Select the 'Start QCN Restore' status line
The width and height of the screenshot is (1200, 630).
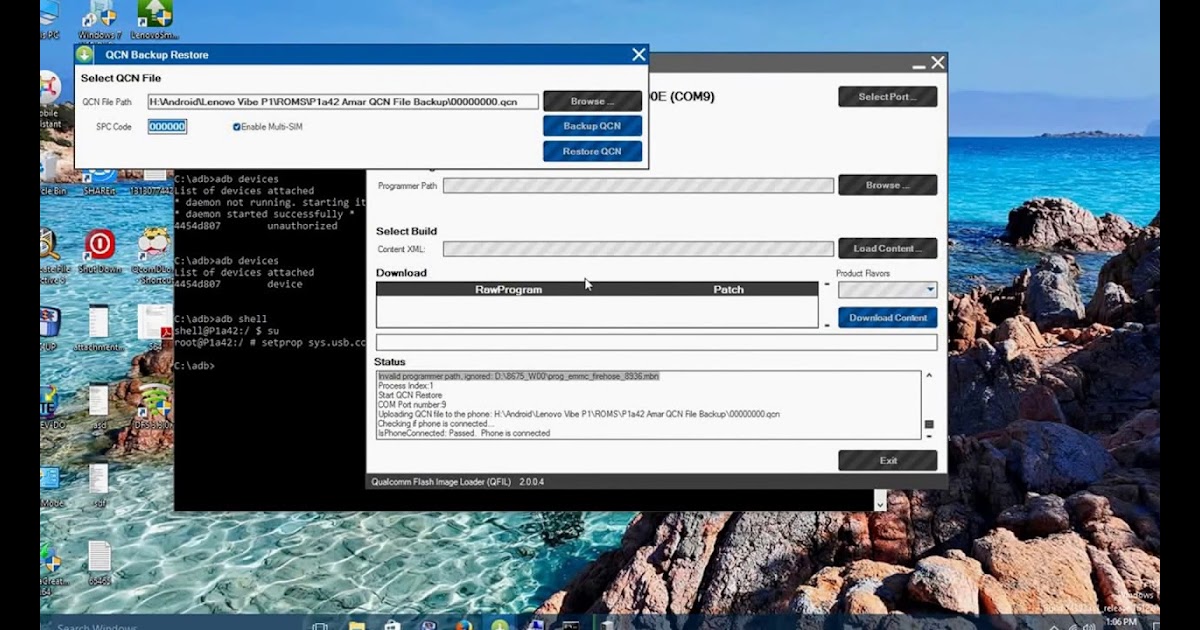click(x=409, y=395)
